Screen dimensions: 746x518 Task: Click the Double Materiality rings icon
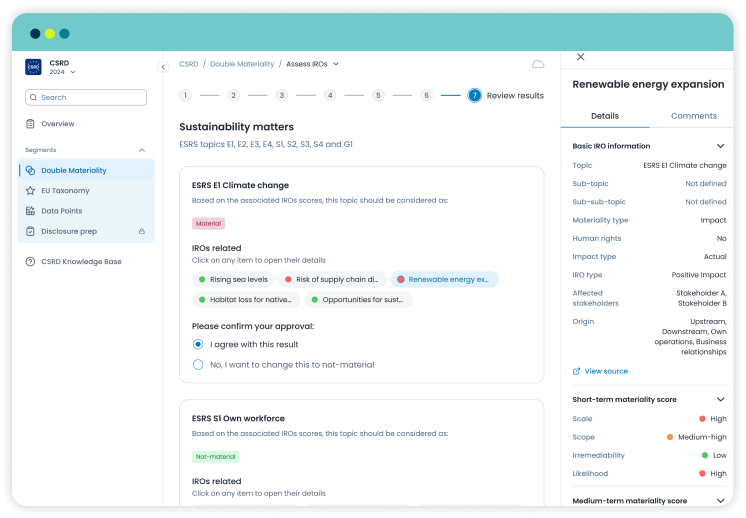(x=30, y=170)
